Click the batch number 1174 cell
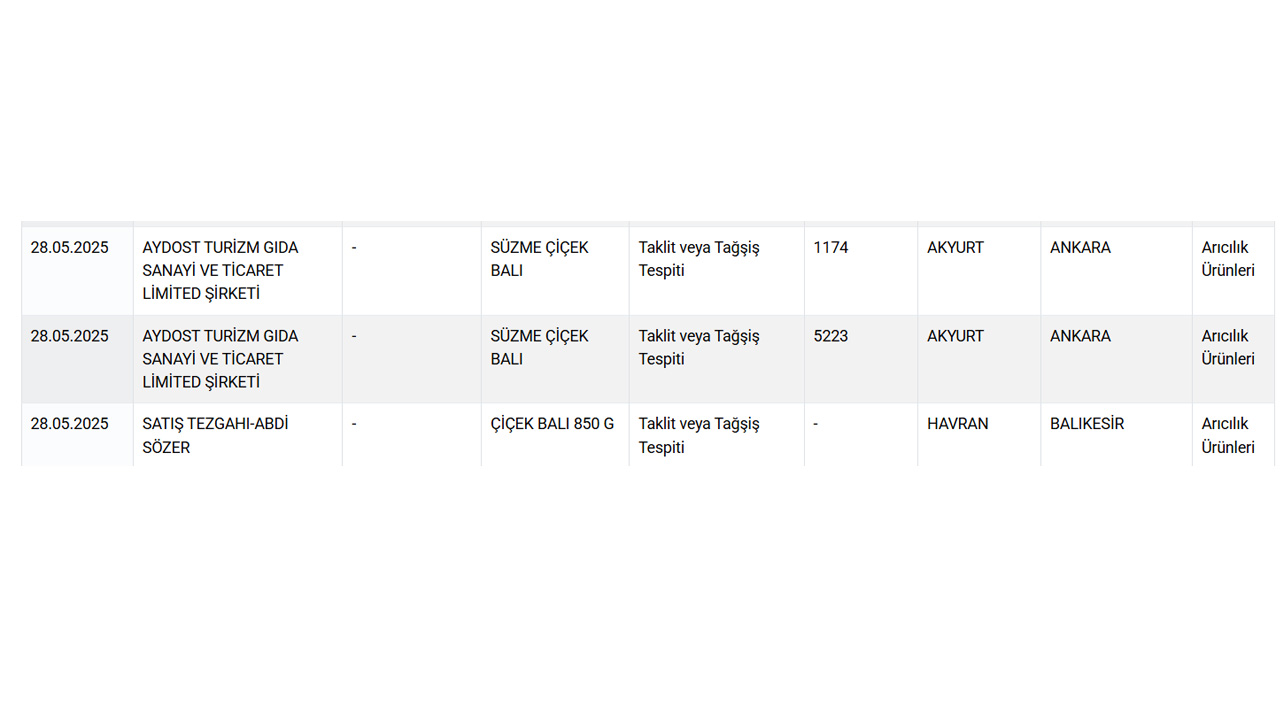The height and width of the screenshot is (720, 1280). coord(831,248)
